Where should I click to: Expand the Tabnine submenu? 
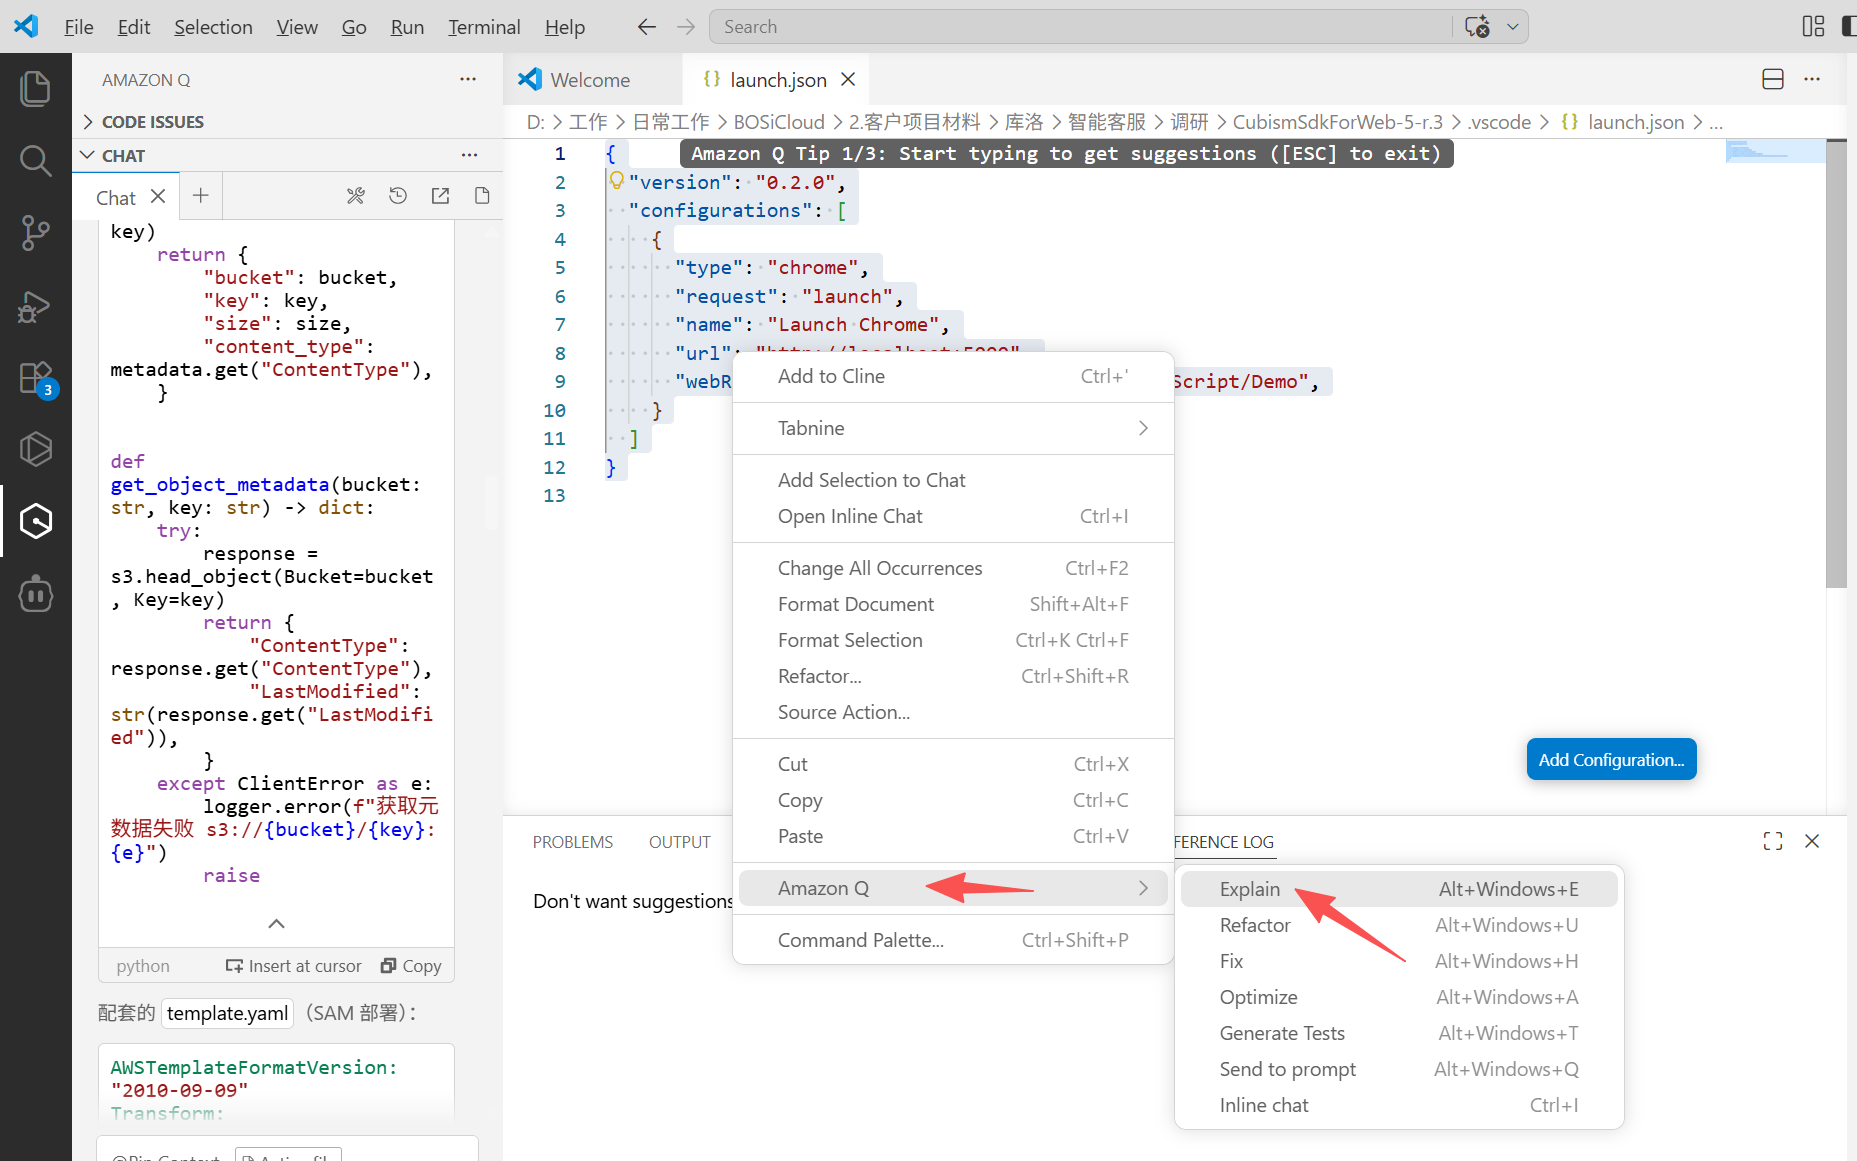click(953, 428)
